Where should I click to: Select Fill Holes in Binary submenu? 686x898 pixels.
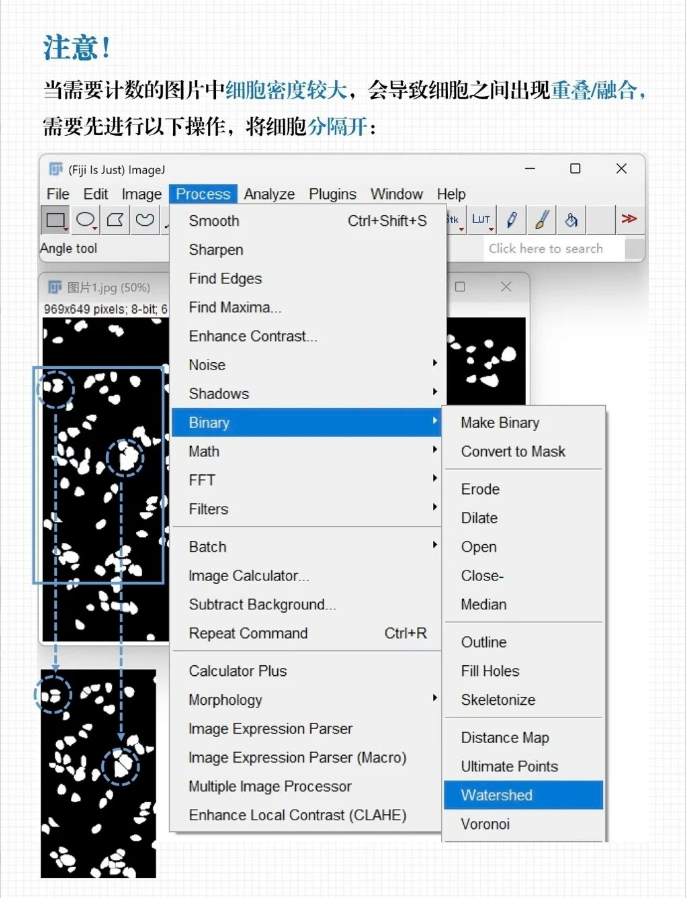(x=490, y=671)
